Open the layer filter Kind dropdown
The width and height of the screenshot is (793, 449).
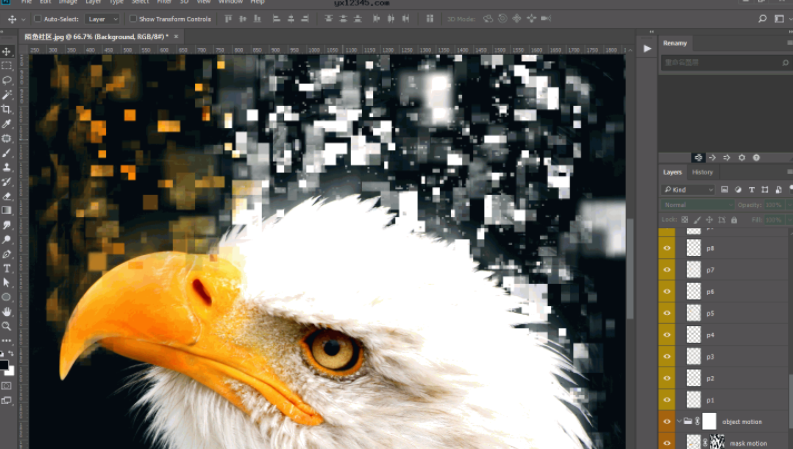[688, 190]
